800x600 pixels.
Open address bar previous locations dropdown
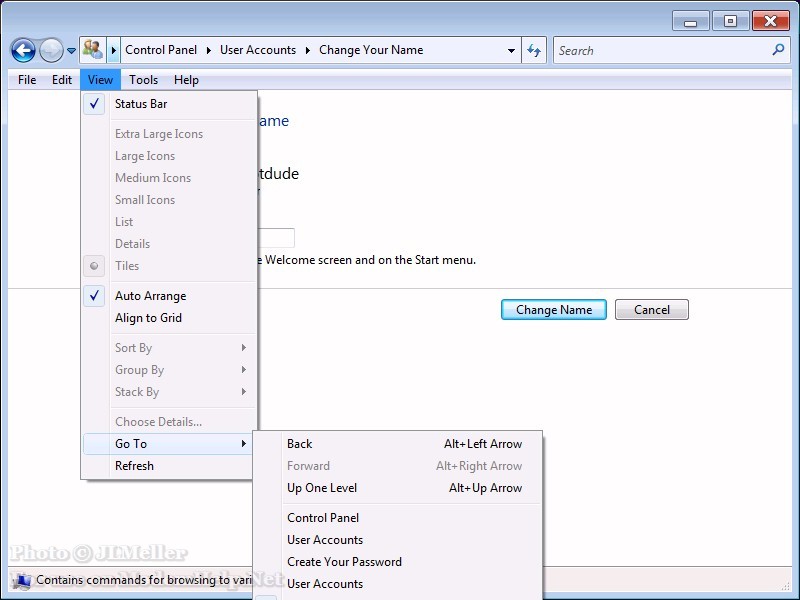point(511,51)
